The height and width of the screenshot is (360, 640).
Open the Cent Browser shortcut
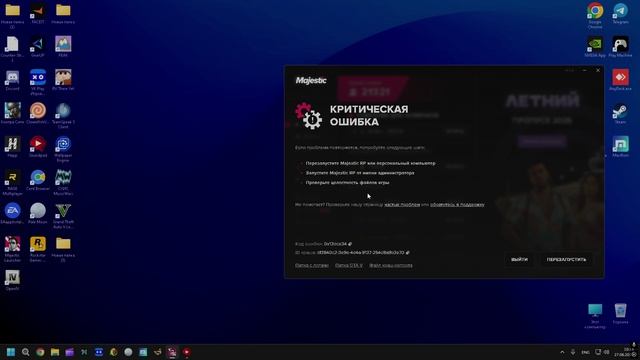38,180
